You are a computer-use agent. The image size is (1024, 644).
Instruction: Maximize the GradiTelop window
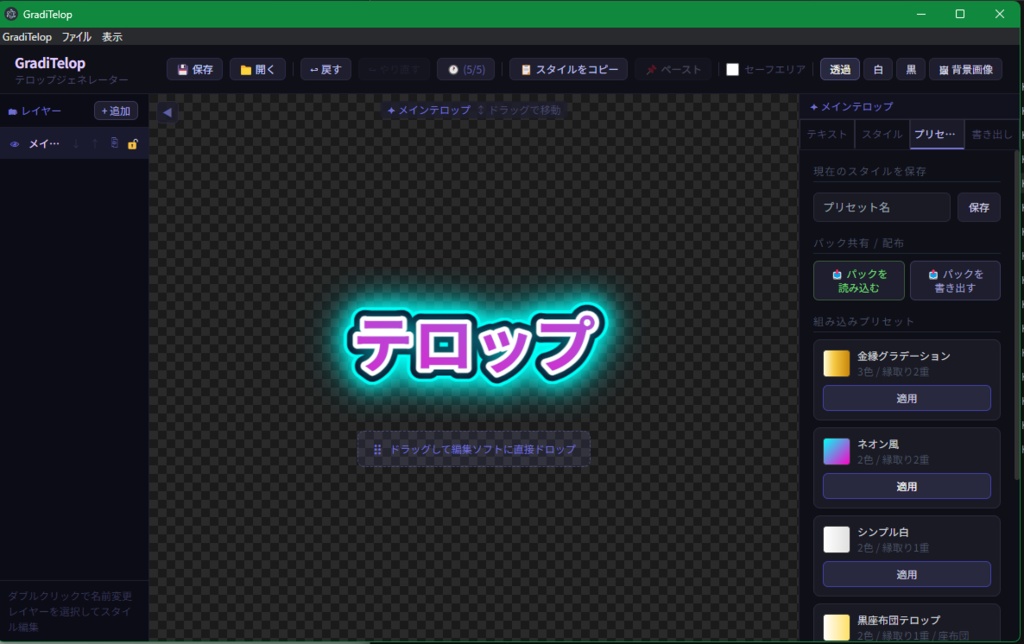960,14
